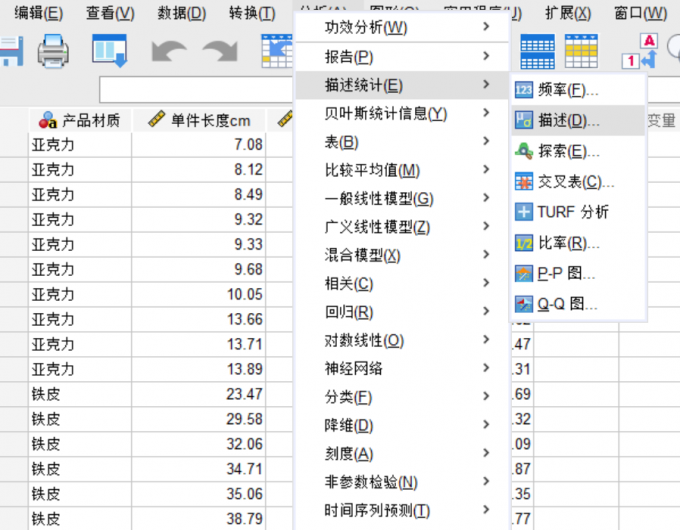Select the cell with value 7.08
680x530 pixels.
click(199, 144)
